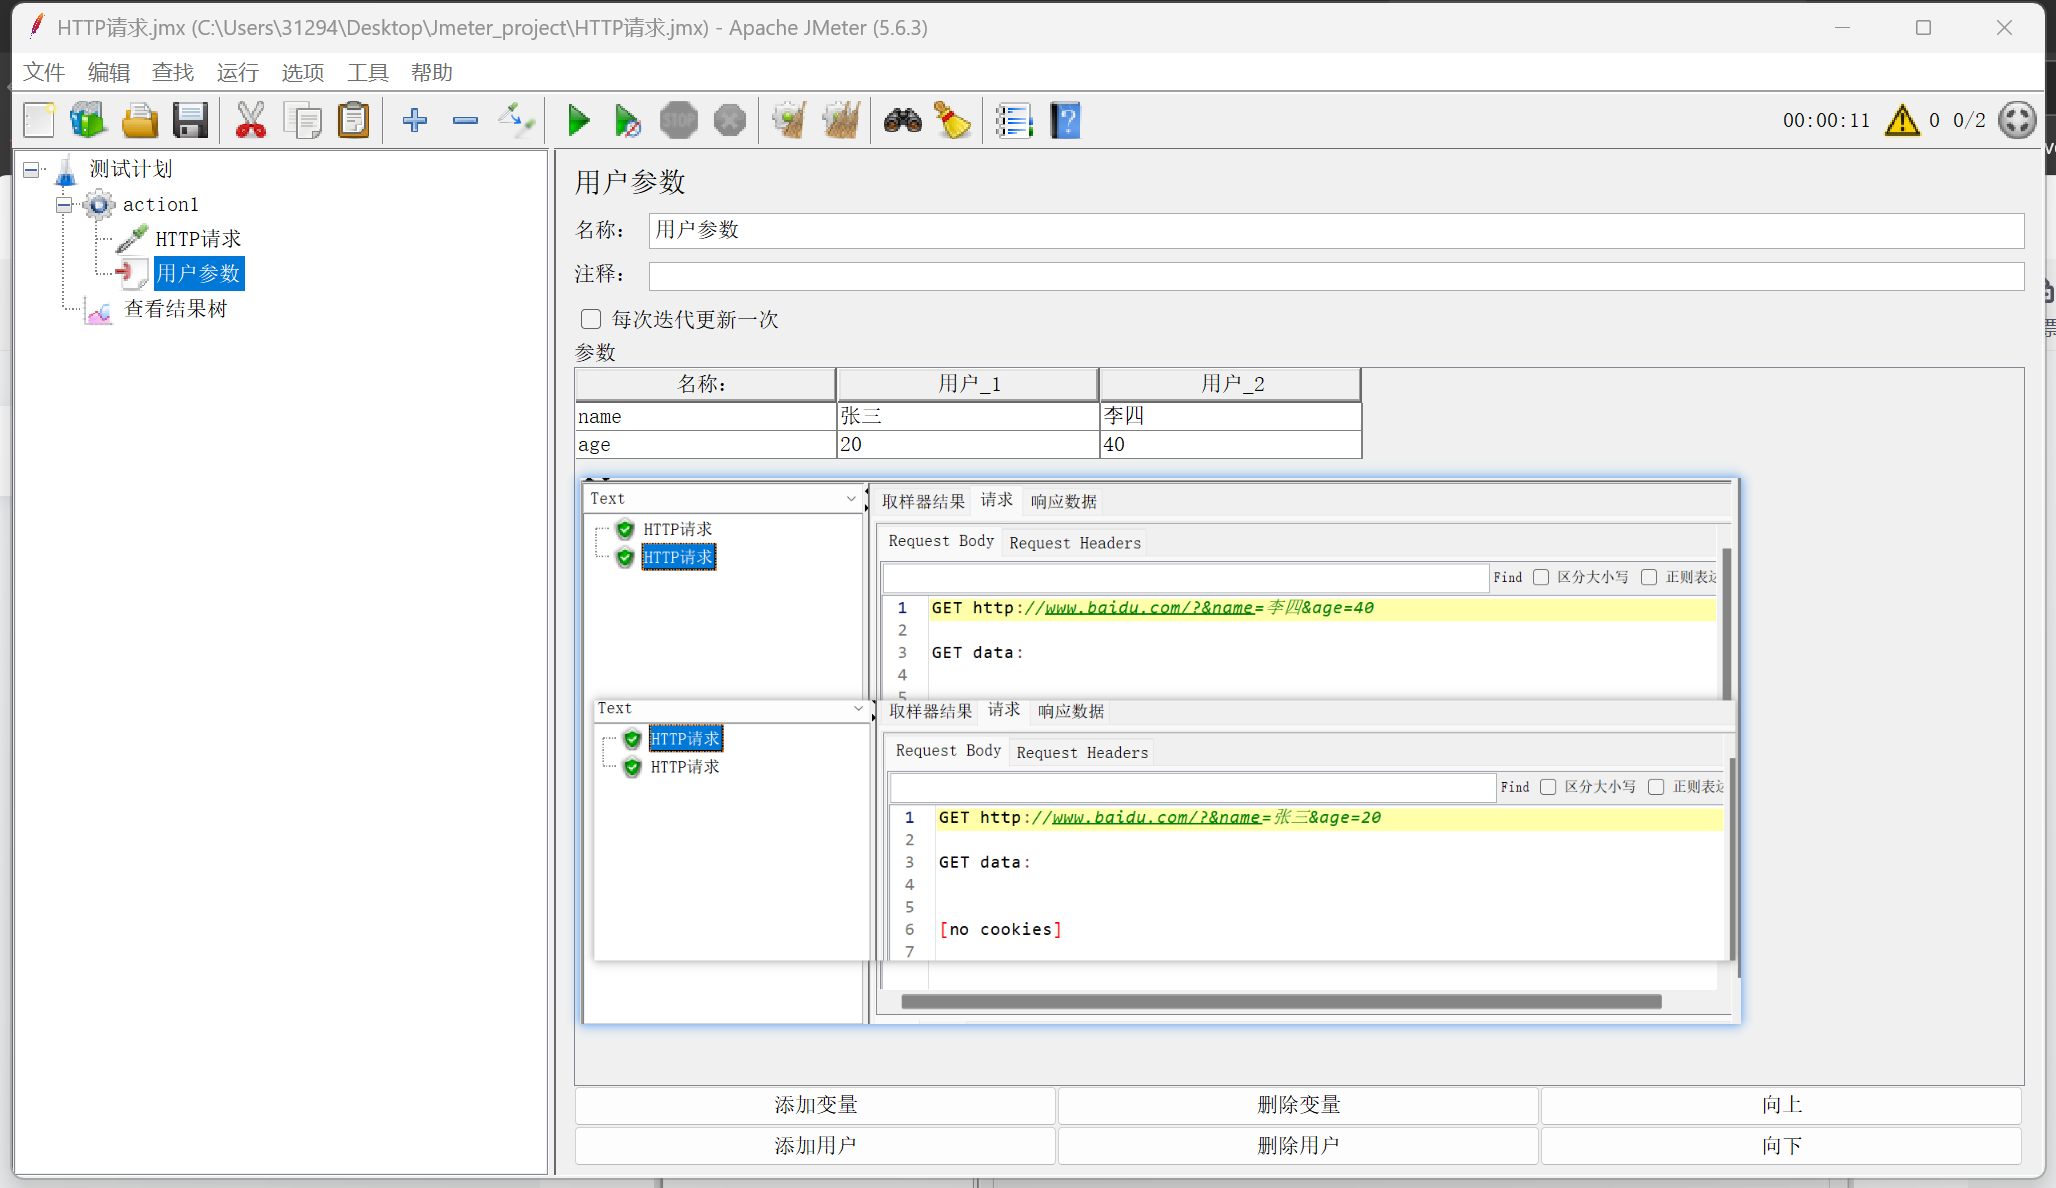Click the Save floppy disk toolbar icon

tap(190, 121)
